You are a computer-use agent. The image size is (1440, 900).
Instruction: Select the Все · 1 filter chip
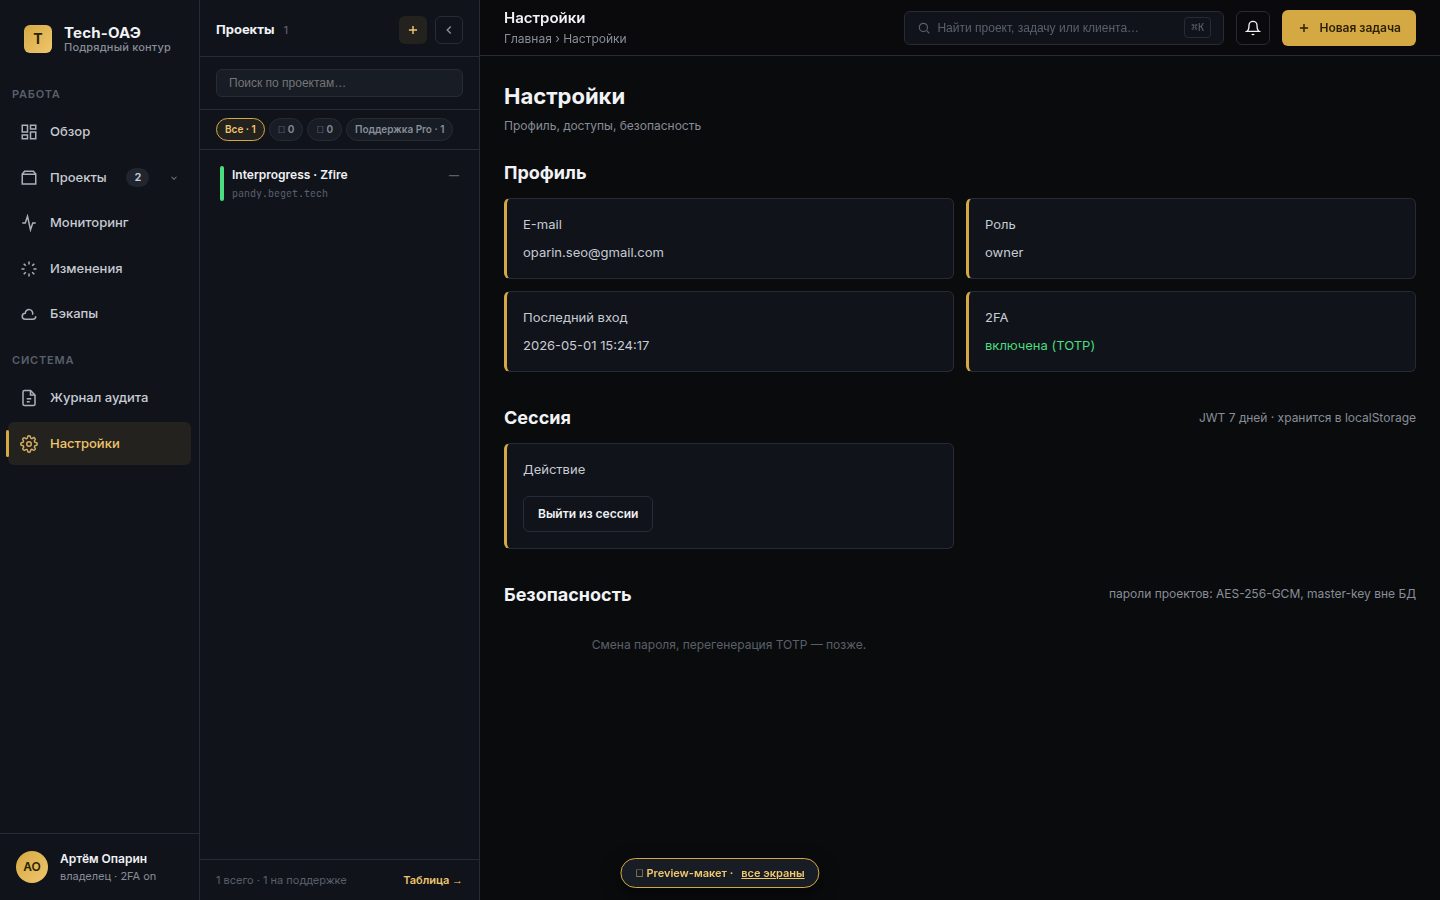pos(240,129)
